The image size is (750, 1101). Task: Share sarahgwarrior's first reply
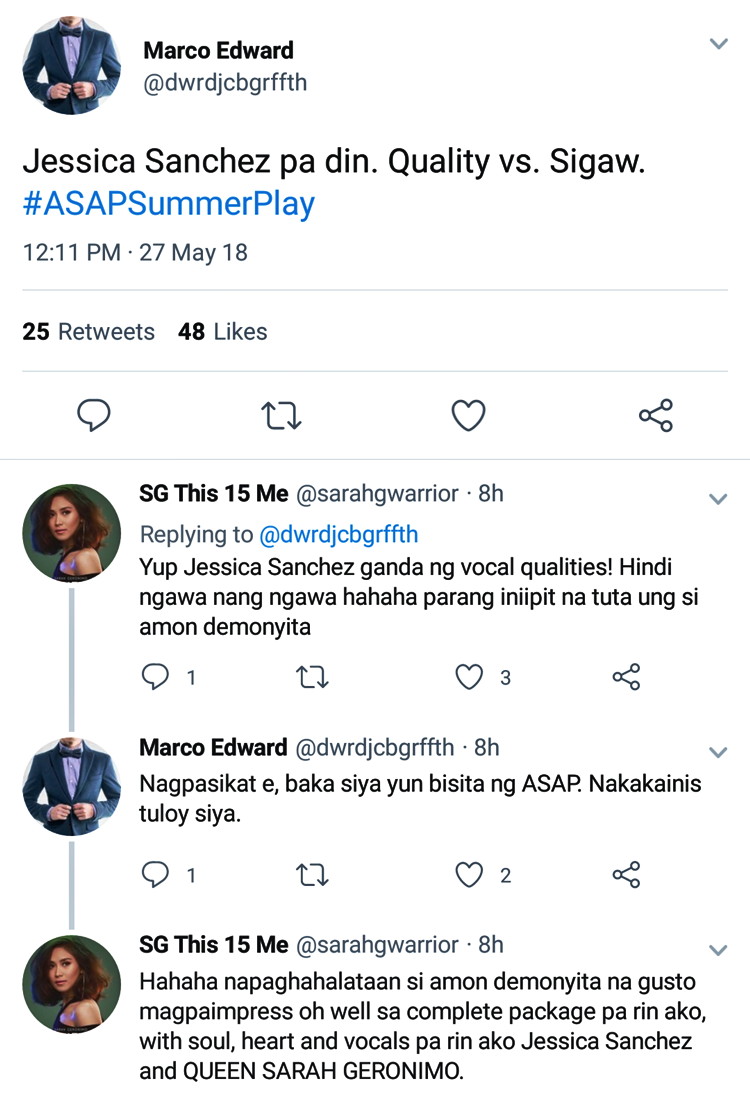click(x=626, y=677)
